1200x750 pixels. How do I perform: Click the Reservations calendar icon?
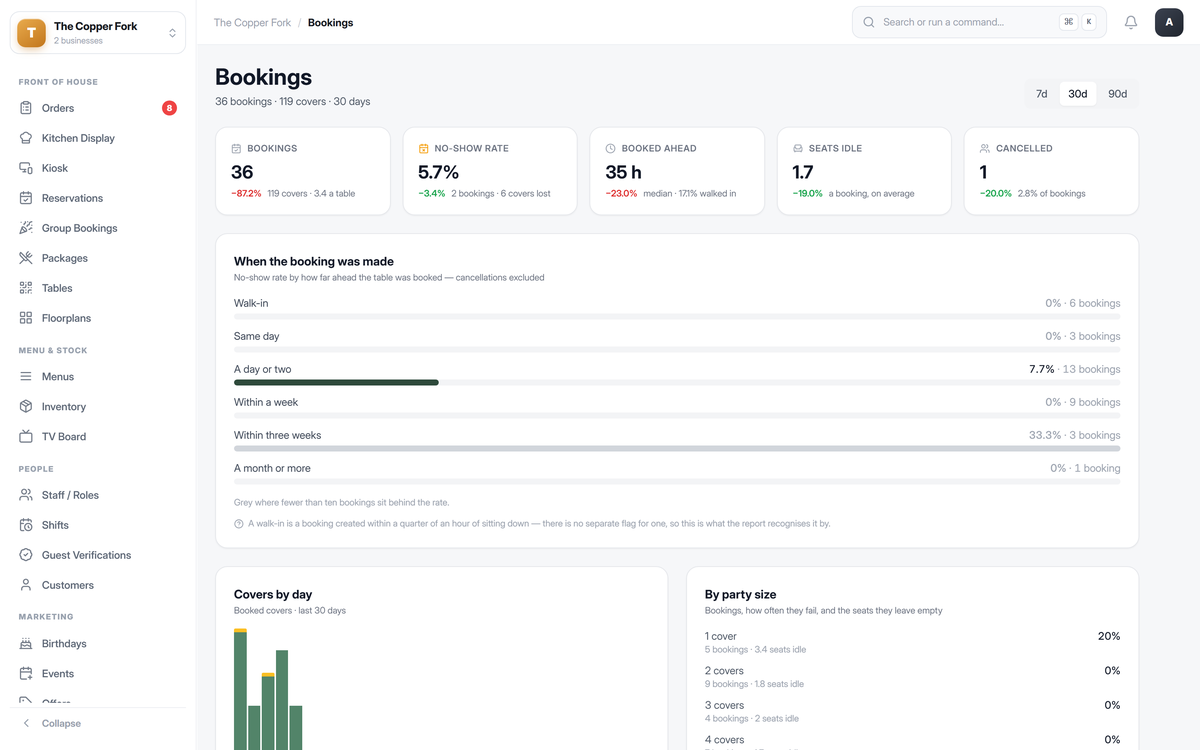[26, 198]
